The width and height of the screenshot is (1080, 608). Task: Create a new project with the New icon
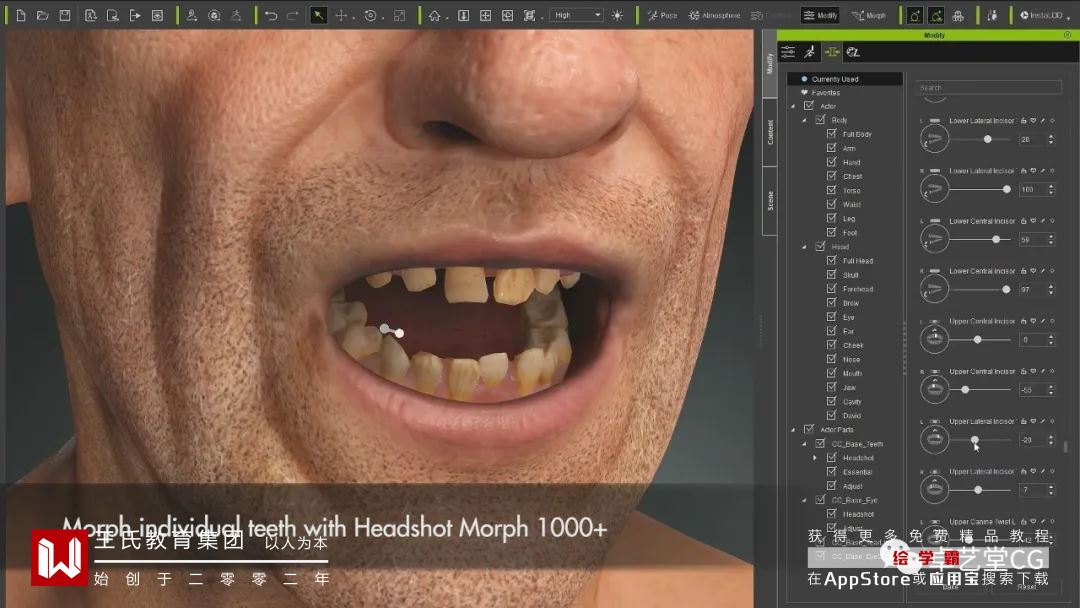21,15
